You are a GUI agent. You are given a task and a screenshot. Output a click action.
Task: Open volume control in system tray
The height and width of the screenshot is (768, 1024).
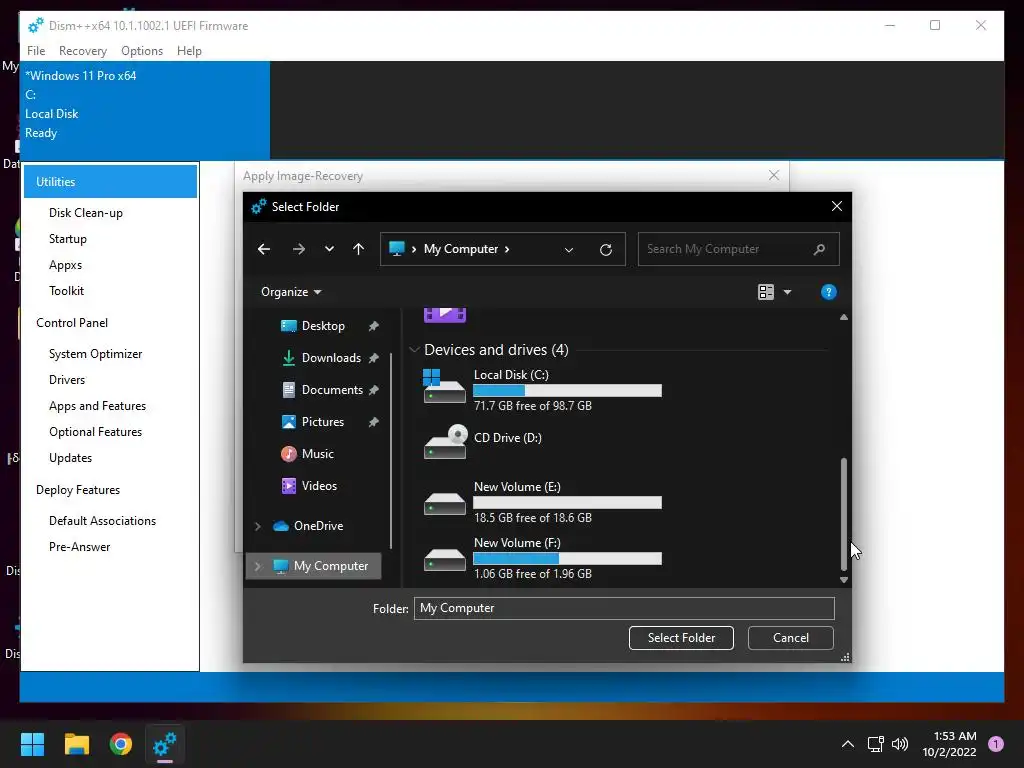[900, 744]
